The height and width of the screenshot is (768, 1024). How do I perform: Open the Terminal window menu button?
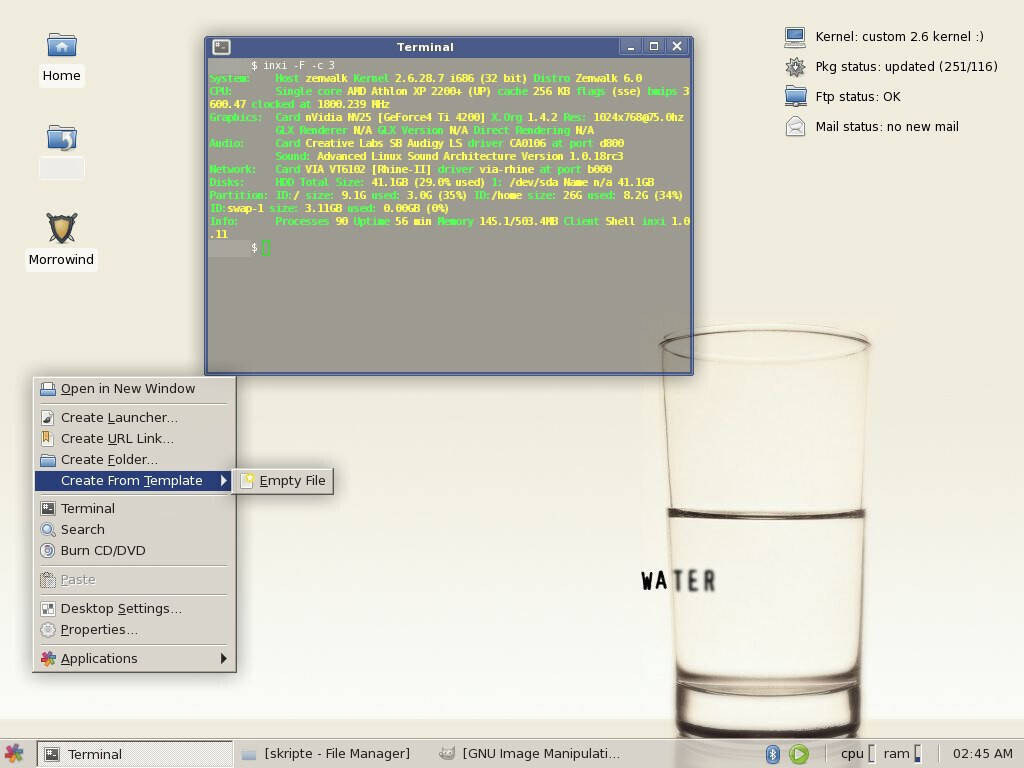220,46
